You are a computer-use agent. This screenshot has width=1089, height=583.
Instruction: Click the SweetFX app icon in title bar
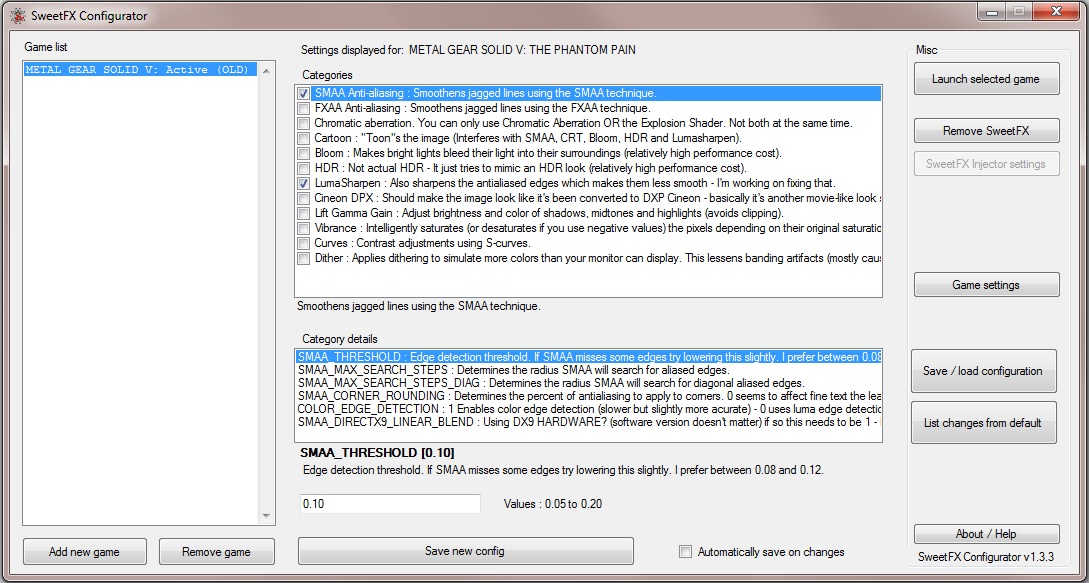(17, 15)
